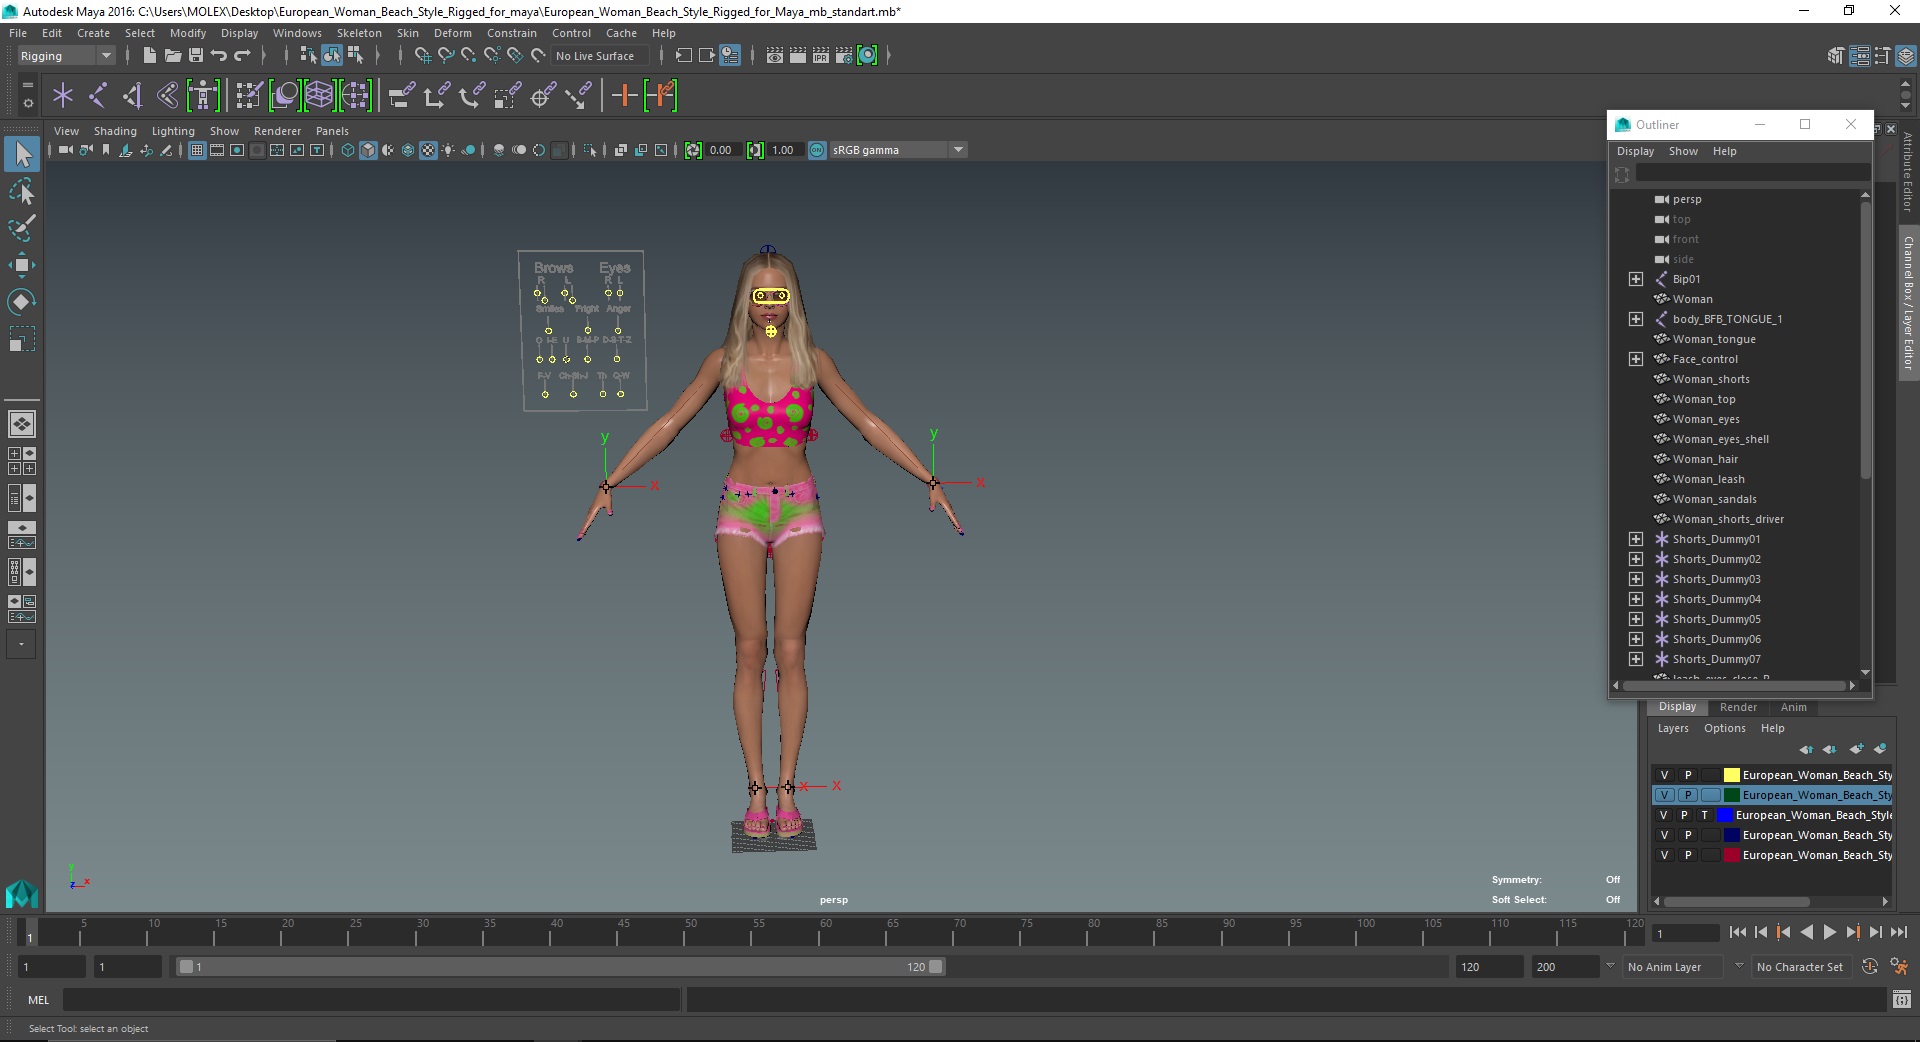Click the current frame number field
Image resolution: width=1920 pixels, height=1042 pixels.
click(1686, 933)
